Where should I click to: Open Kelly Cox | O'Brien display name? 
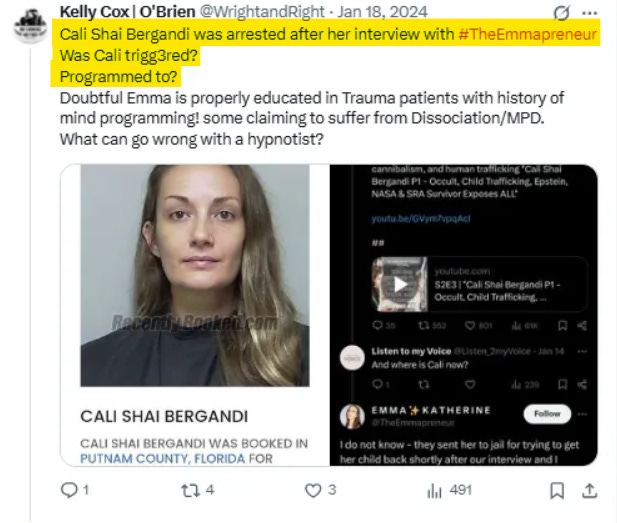click(127, 12)
